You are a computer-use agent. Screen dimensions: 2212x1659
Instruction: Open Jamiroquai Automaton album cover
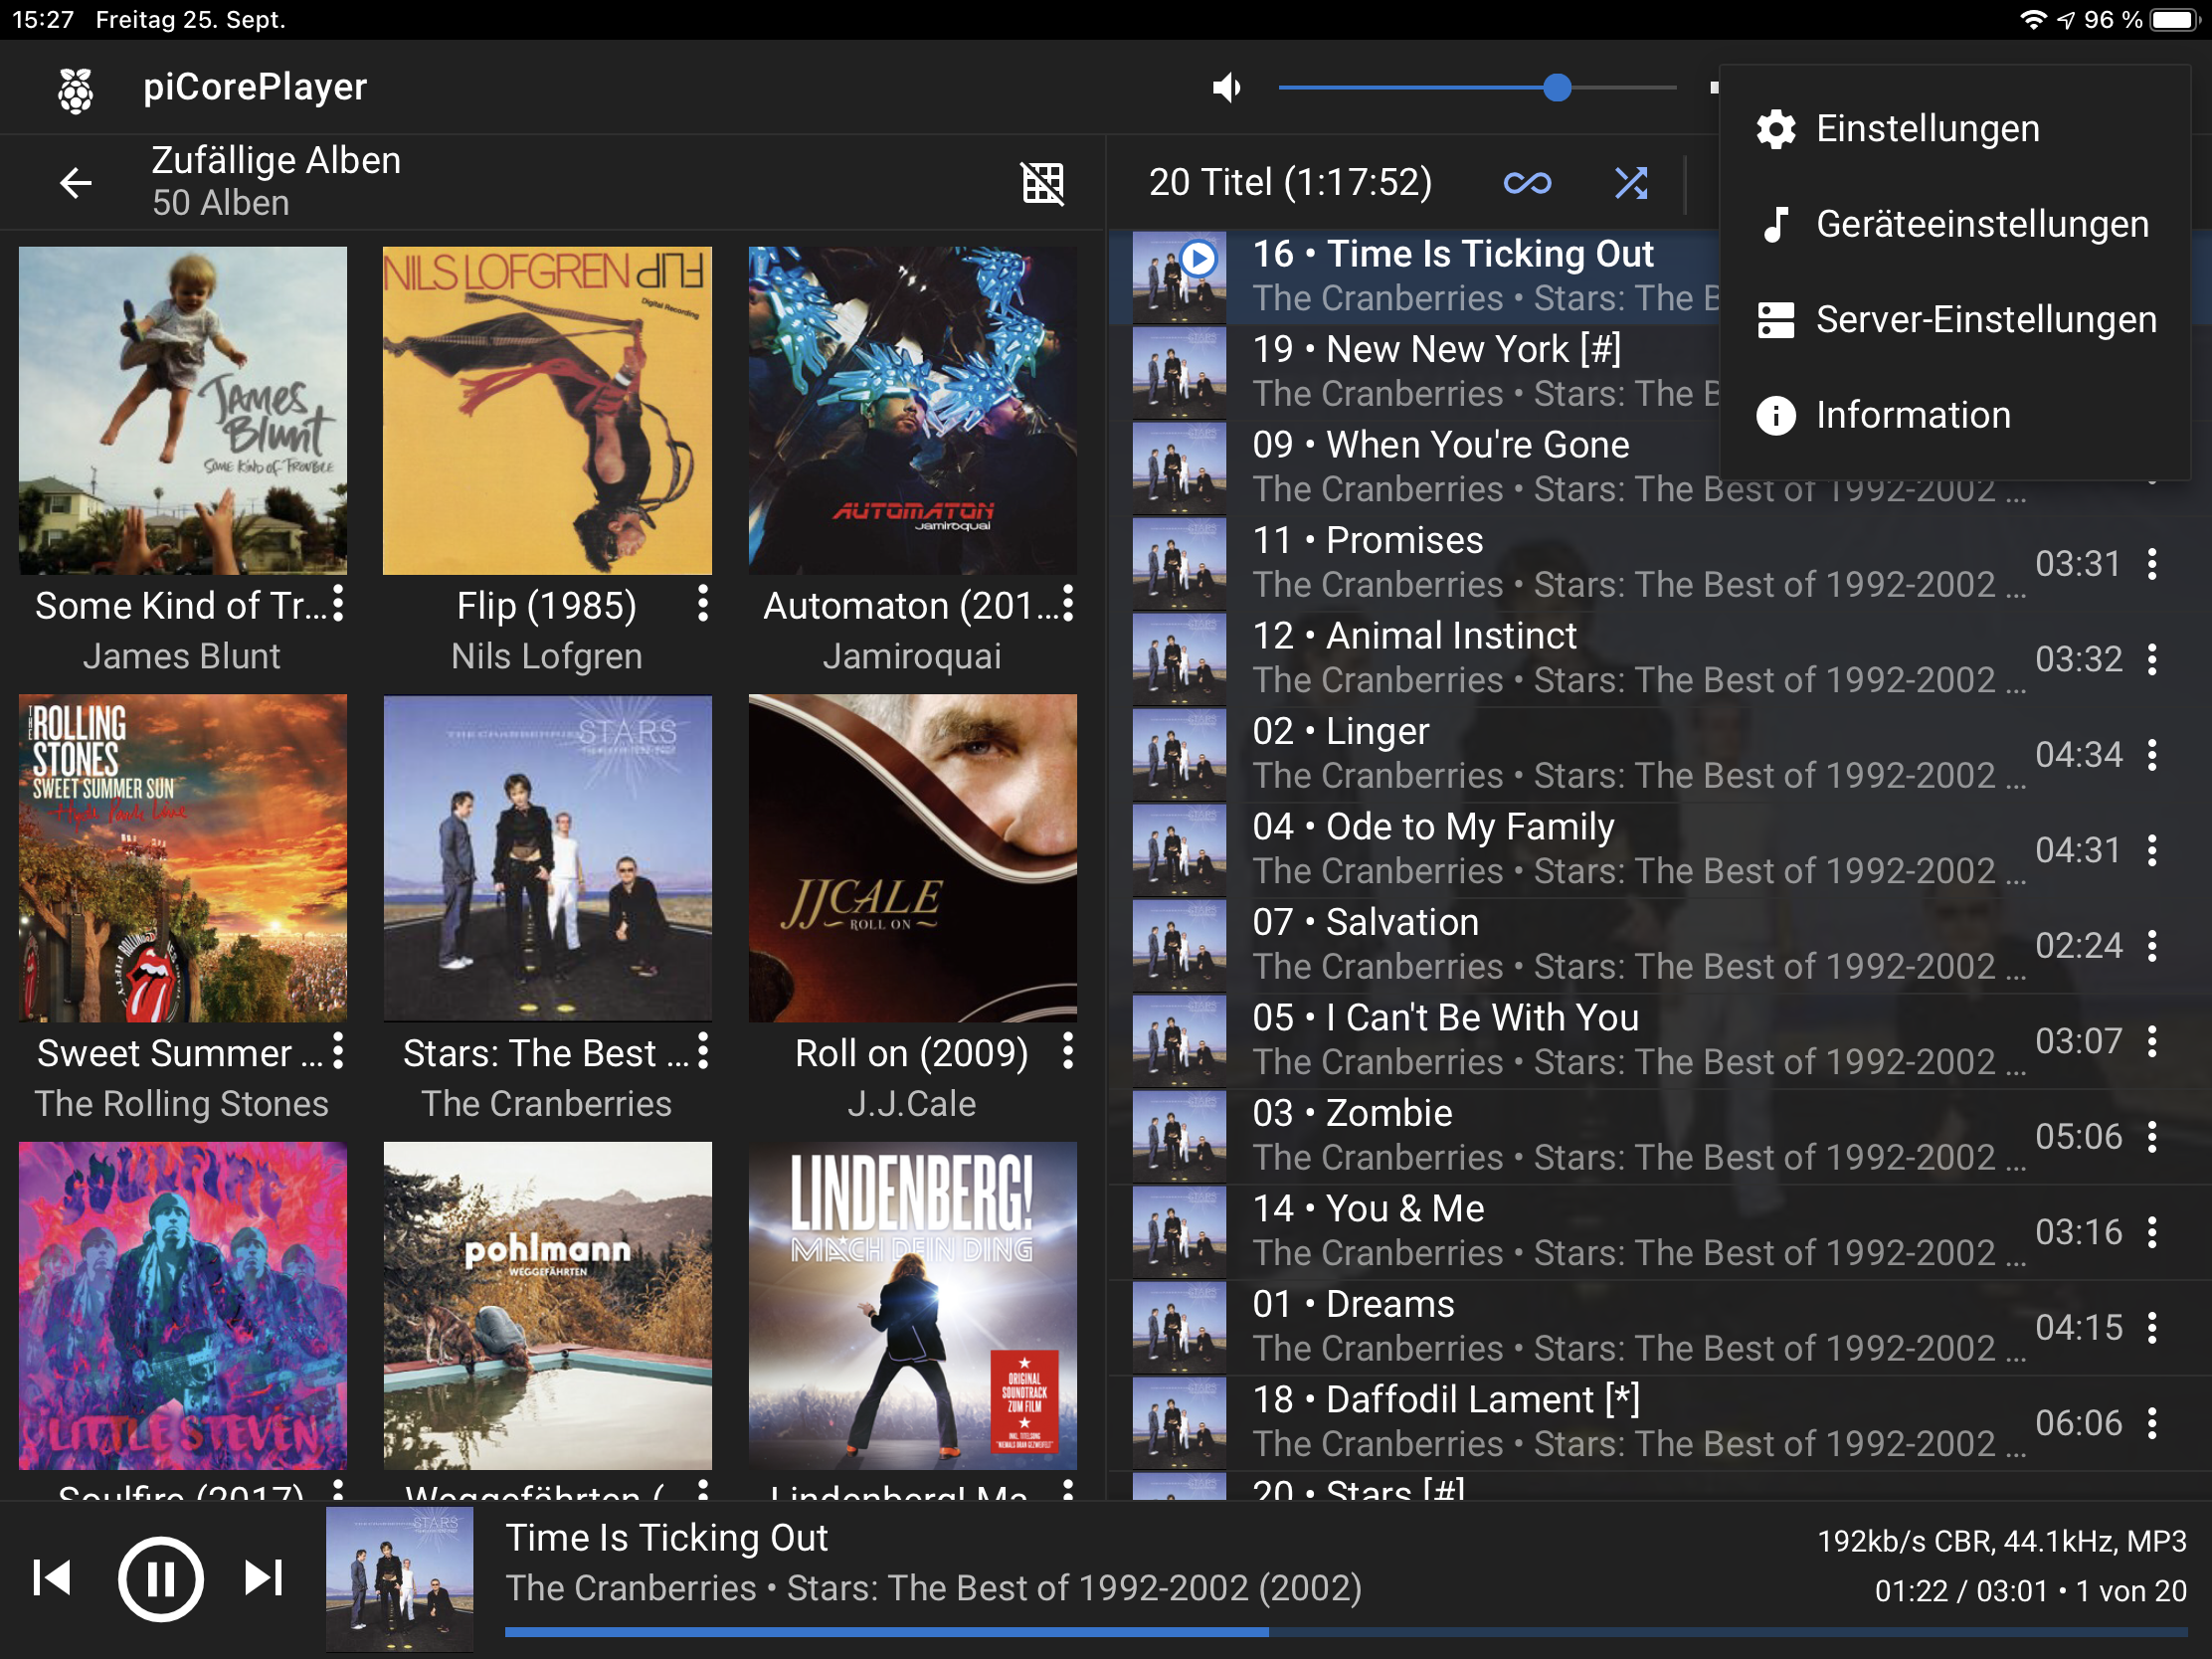(x=912, y=411)
